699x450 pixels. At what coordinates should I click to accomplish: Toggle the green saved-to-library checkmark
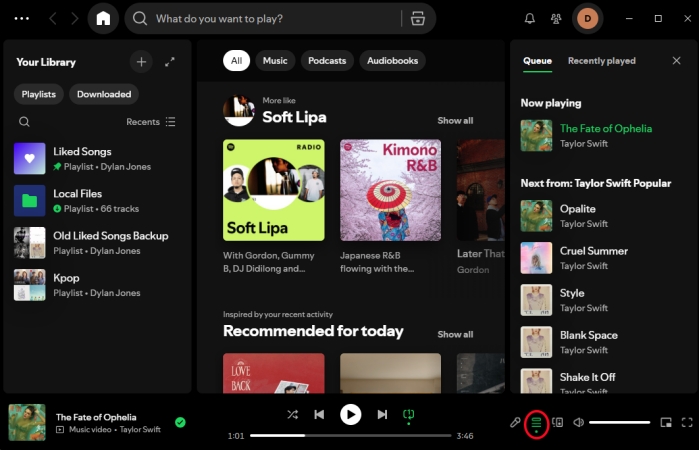pos(180,422)
